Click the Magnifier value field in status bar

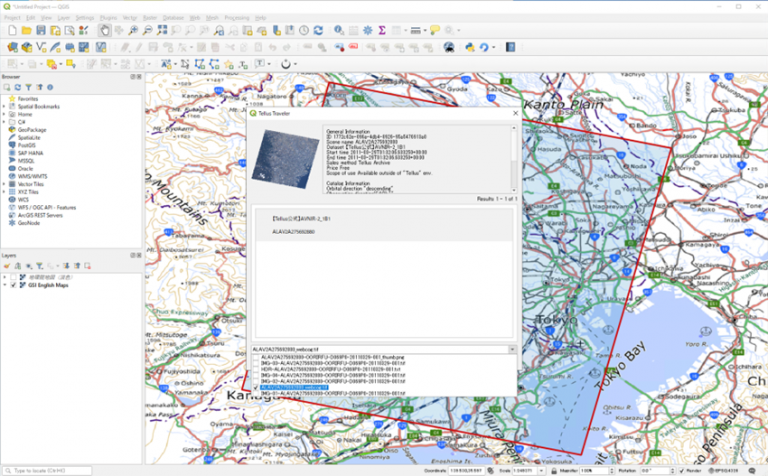coord(594,471)
